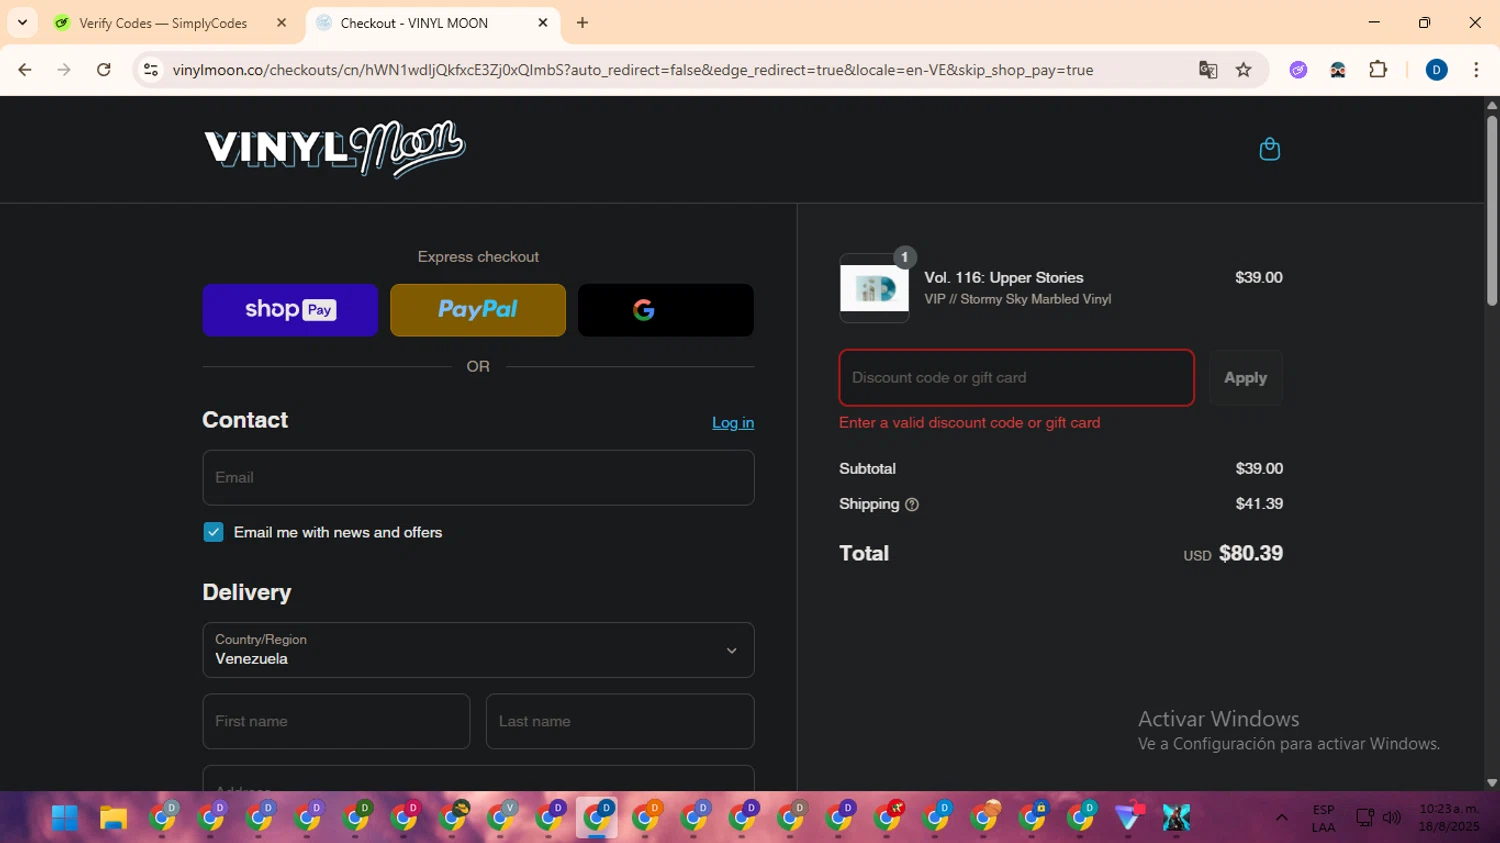Reload the checkout page

pos(104,70)
